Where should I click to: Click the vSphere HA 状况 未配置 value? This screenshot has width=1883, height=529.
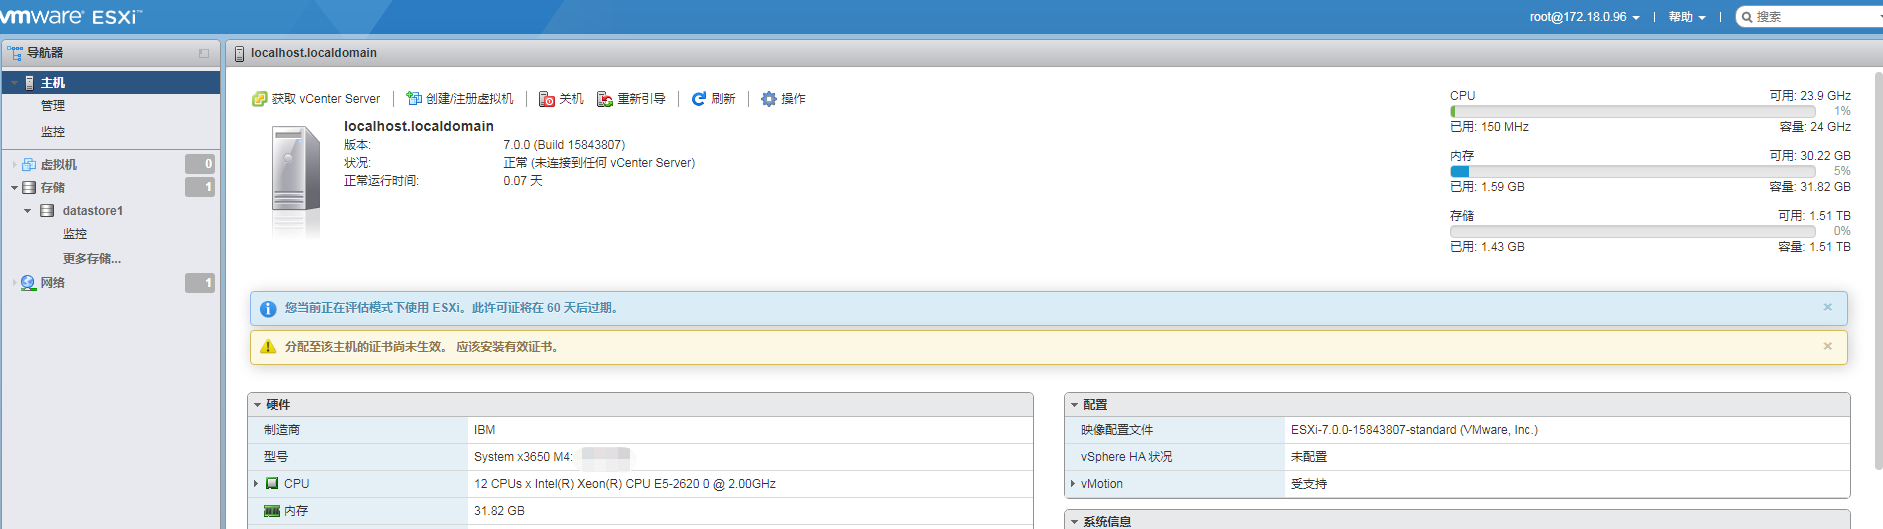[1309, 457]
